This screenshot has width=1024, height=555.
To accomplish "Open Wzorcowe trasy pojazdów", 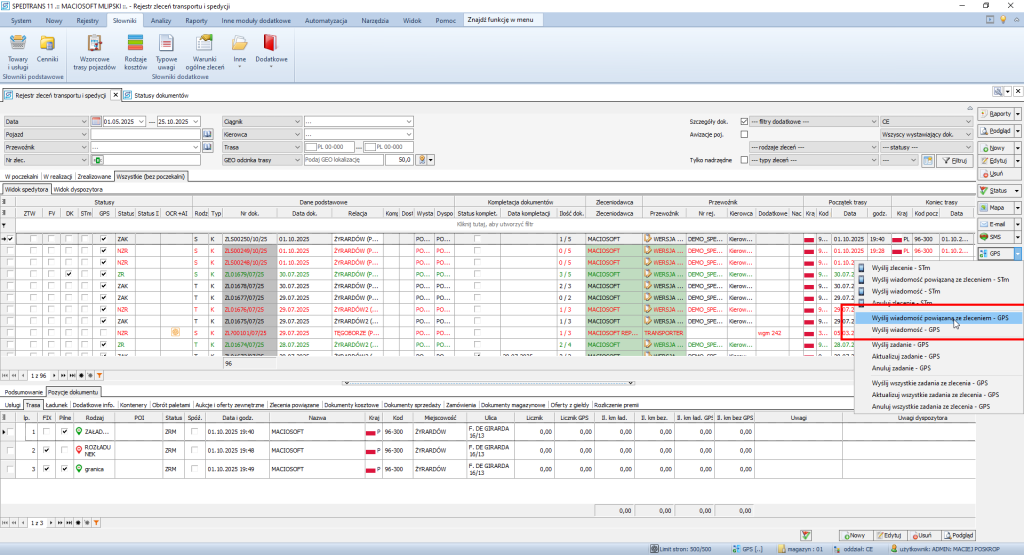I will tap(96, 44).
